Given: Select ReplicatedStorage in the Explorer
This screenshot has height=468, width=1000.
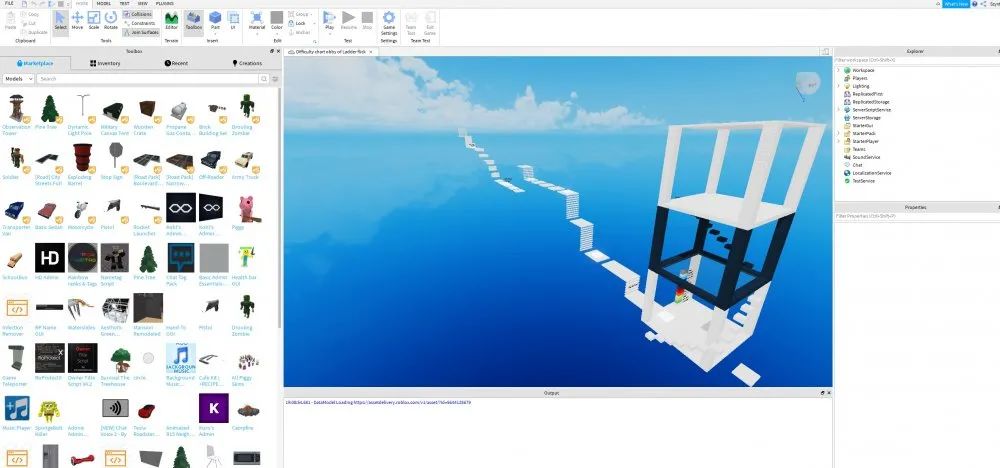Looking at the screenshot, I should (871, 102).
